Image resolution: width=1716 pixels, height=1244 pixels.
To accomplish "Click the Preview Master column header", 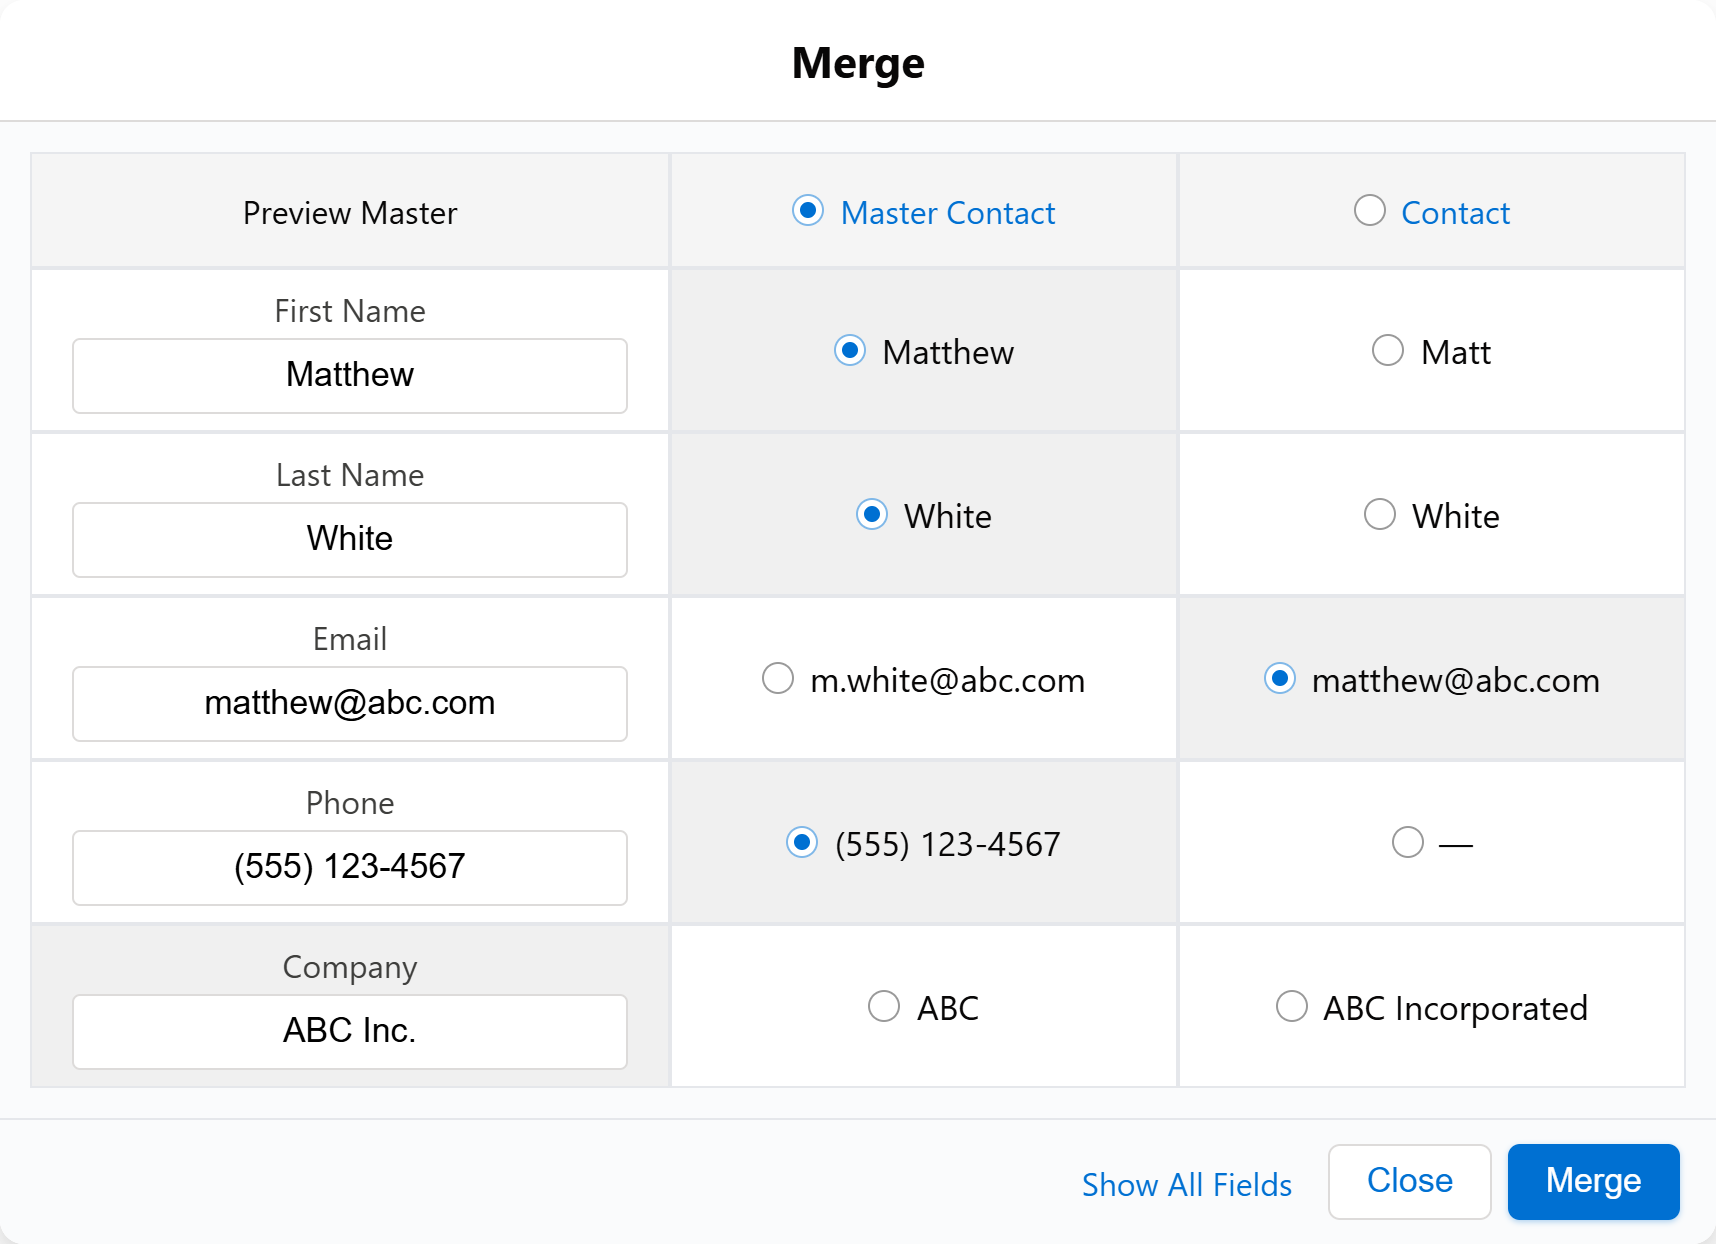I will coord(349,212).
